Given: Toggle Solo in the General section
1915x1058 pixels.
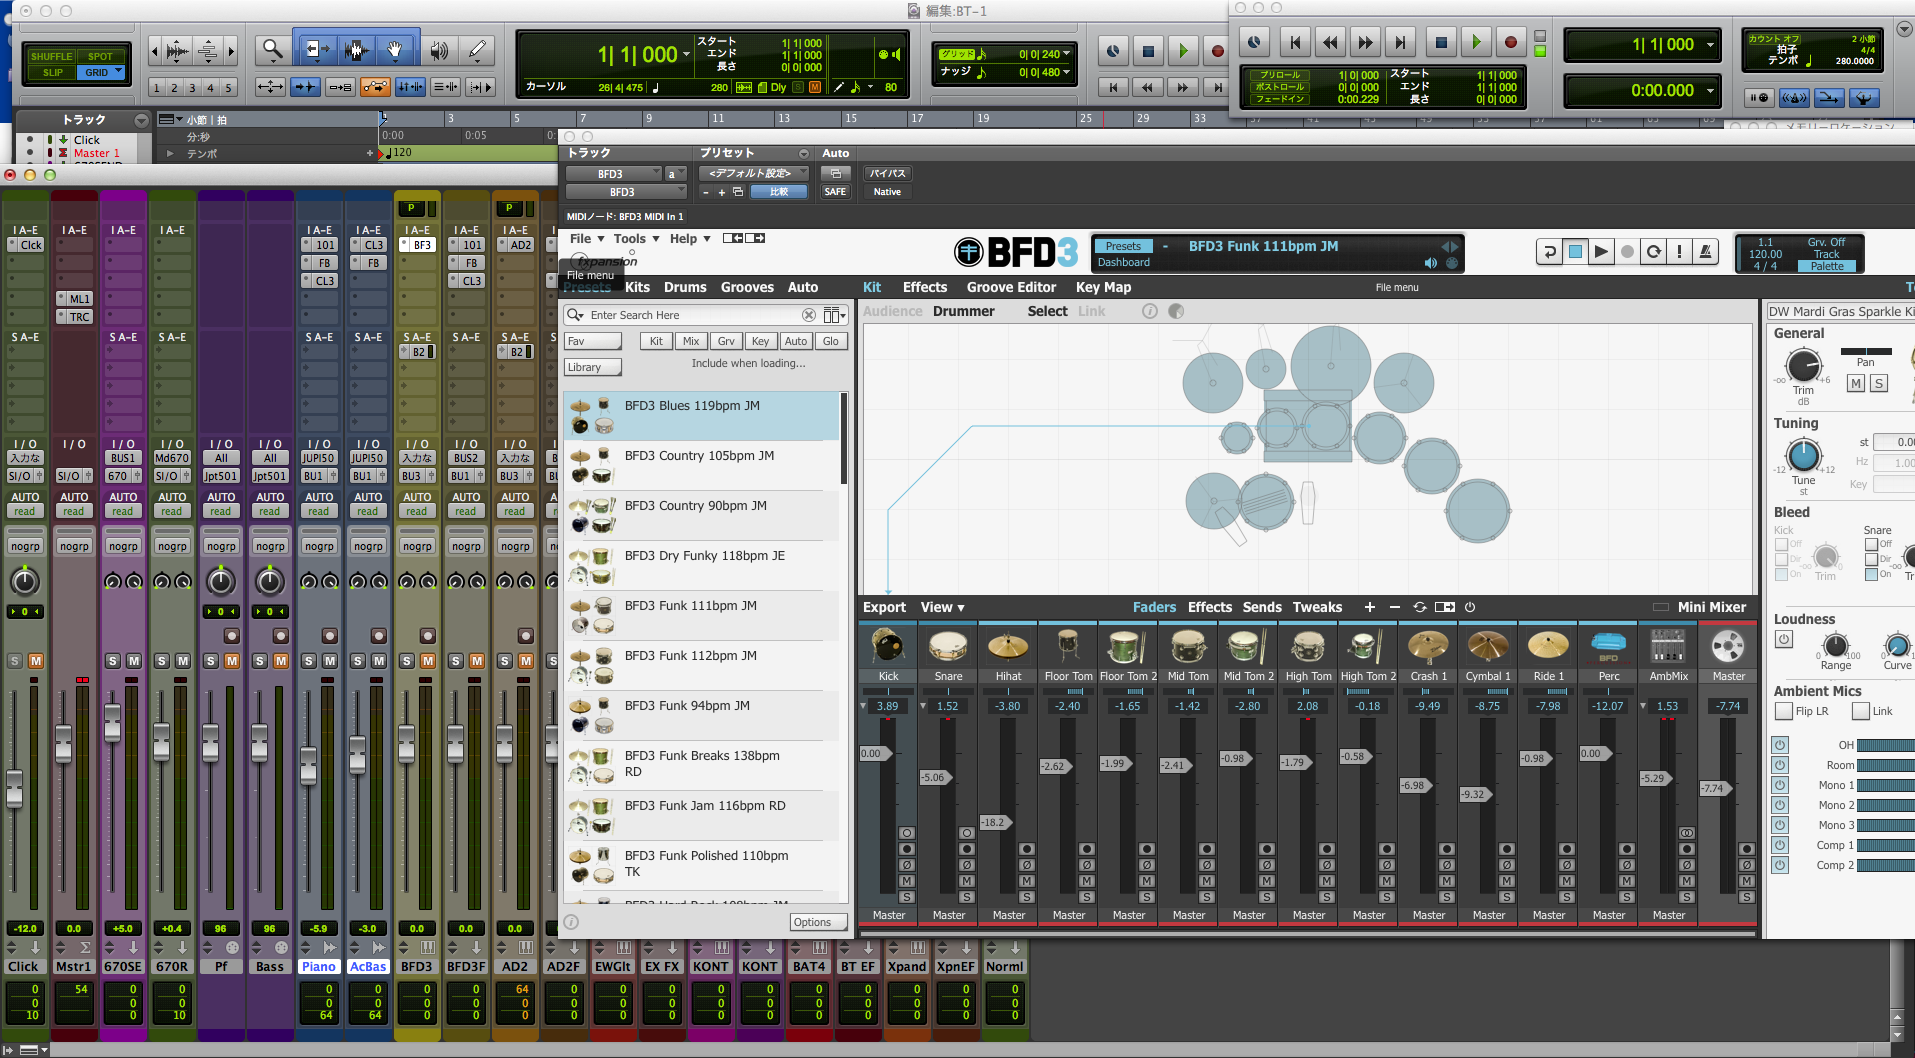Looking at the screenshot, I should tap(1878, 383).
